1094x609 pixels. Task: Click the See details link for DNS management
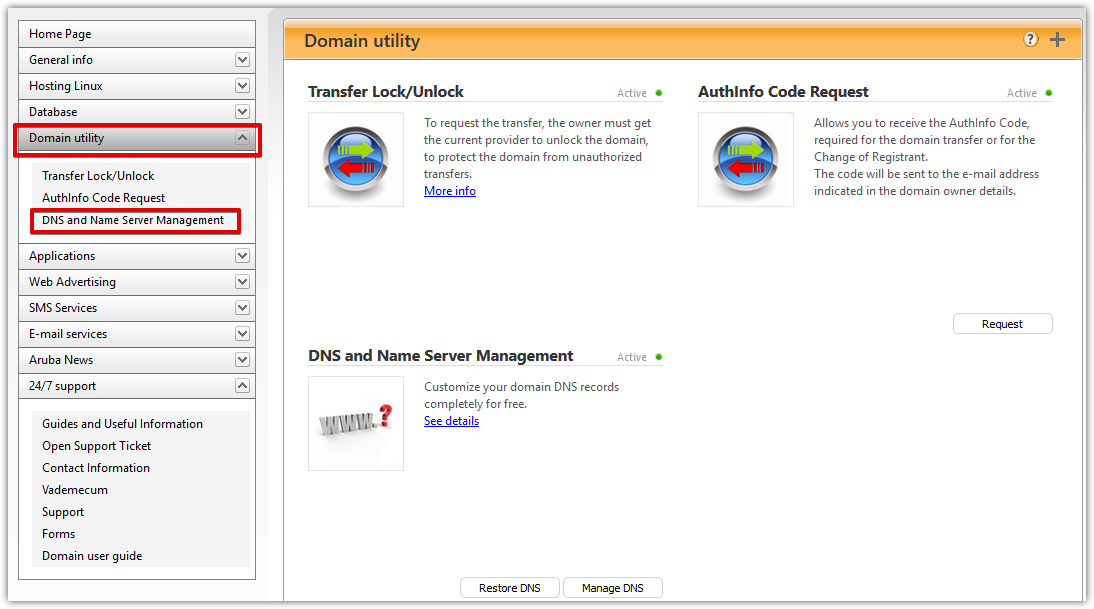[450, 420]
